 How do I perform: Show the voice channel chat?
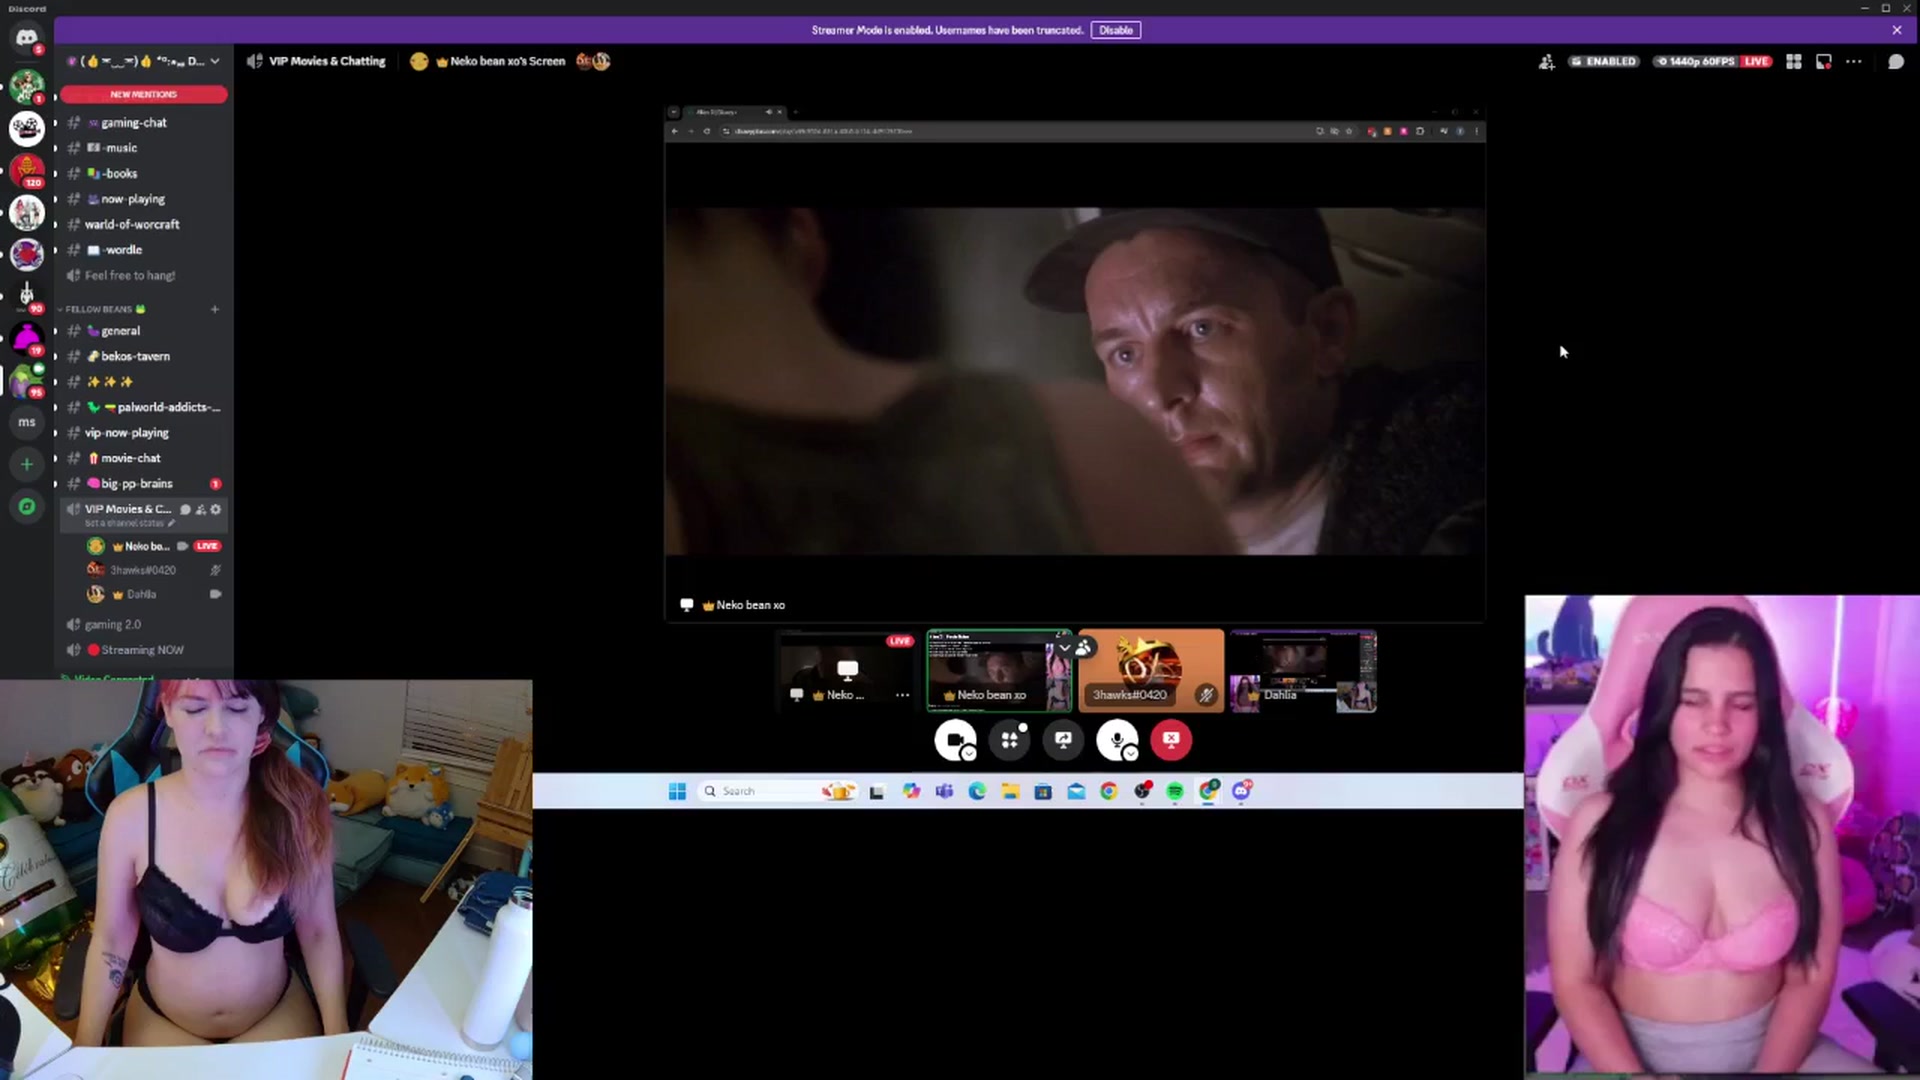point(1896,62)
